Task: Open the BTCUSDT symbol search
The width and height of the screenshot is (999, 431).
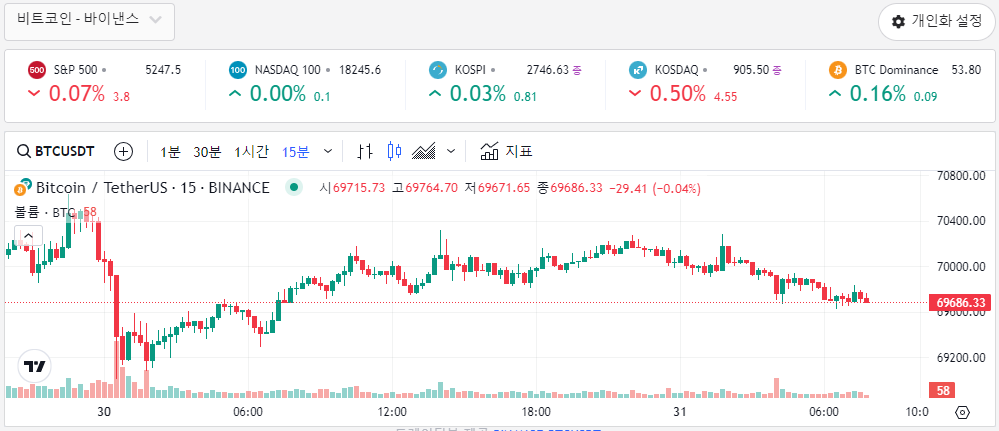Action: click(x=56, y=152)
